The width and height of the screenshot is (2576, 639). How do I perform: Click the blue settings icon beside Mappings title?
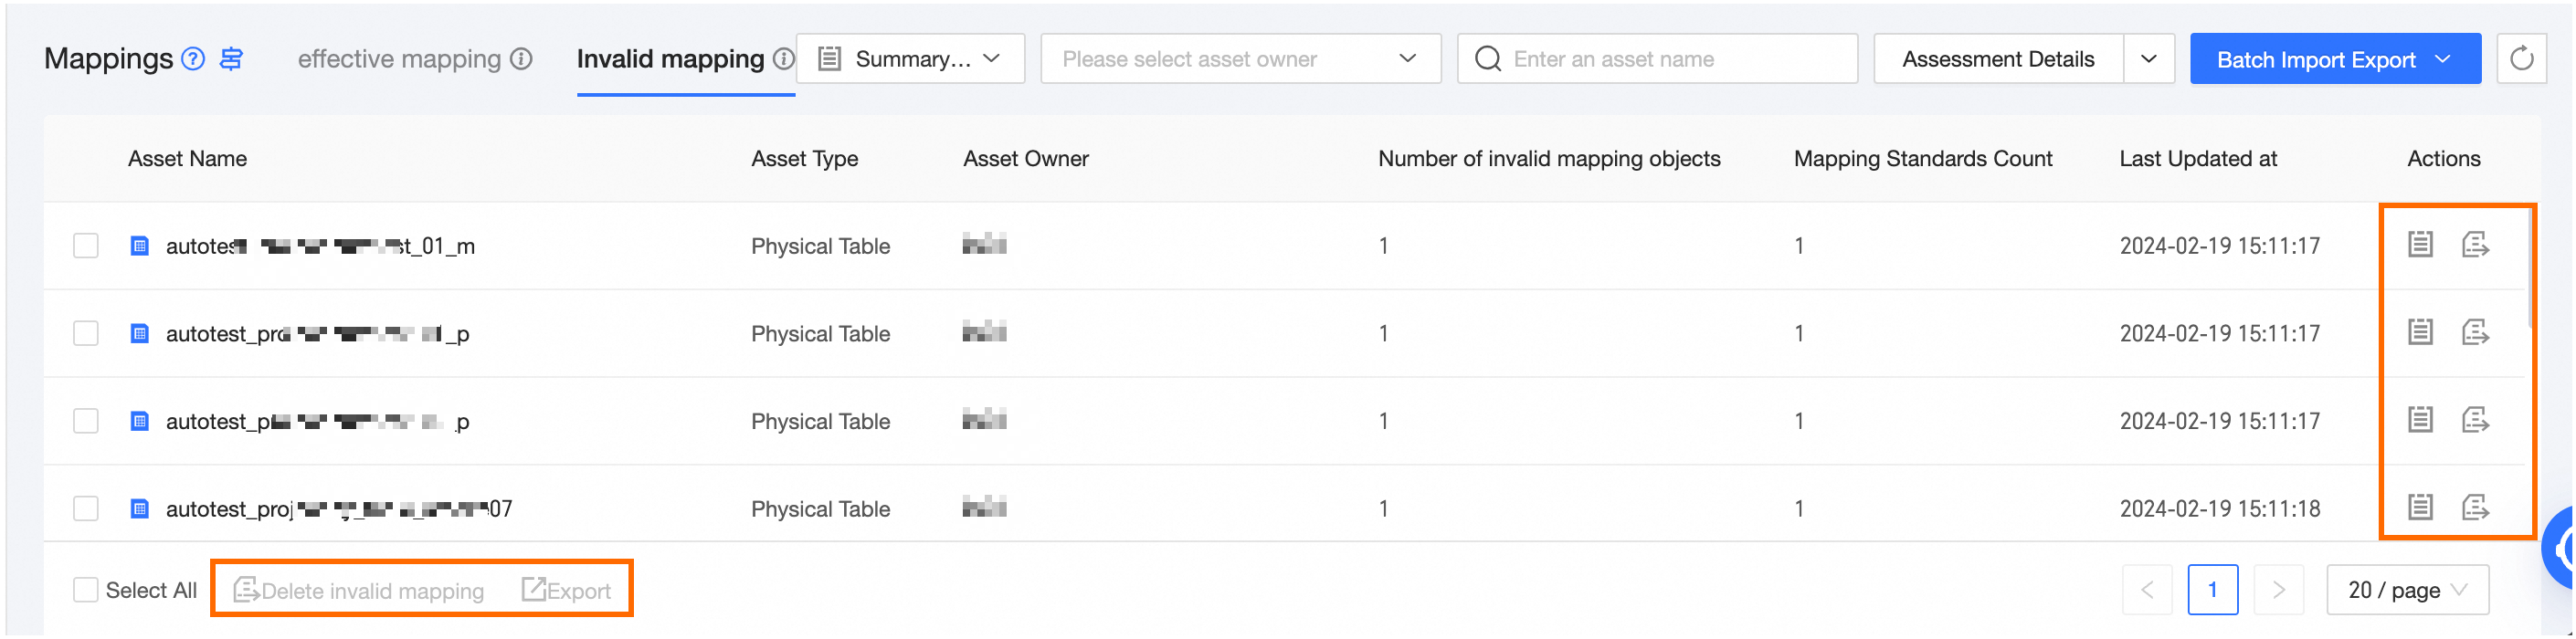[x=231, y=59]
